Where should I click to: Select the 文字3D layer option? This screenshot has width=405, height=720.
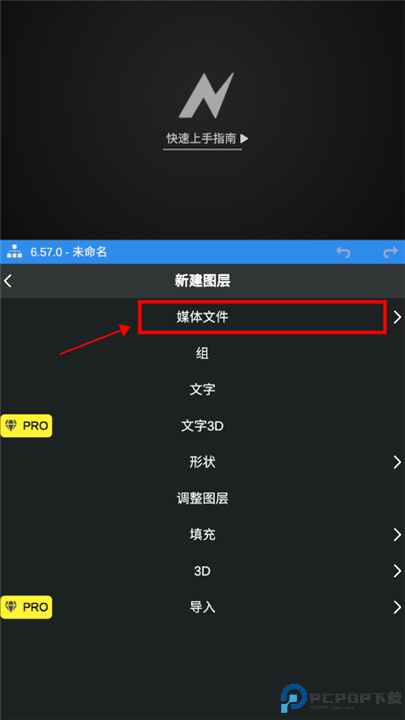(202, 426)
